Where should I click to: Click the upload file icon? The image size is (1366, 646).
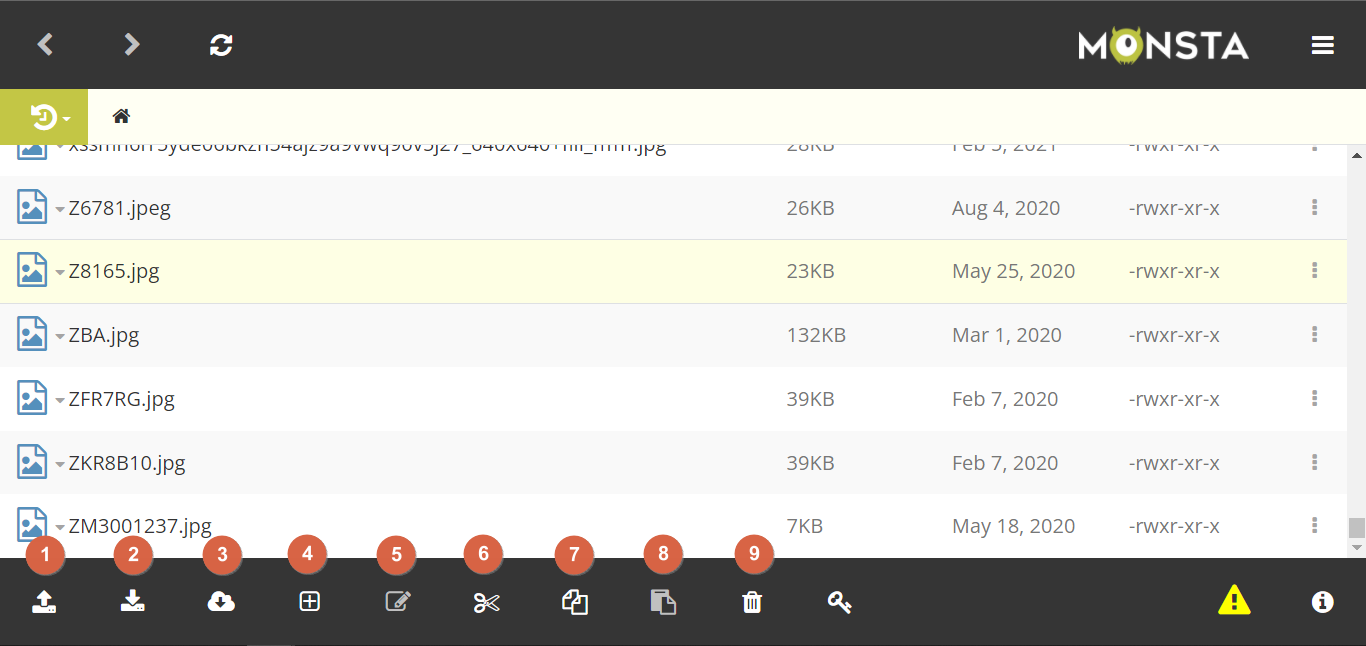(44, 602)
